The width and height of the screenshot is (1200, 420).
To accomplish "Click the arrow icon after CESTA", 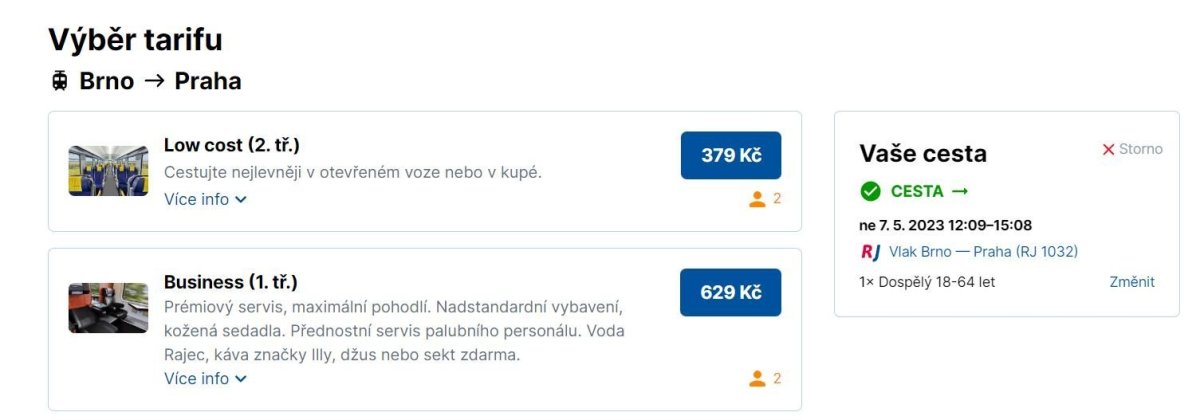I will tap(960, 191).
